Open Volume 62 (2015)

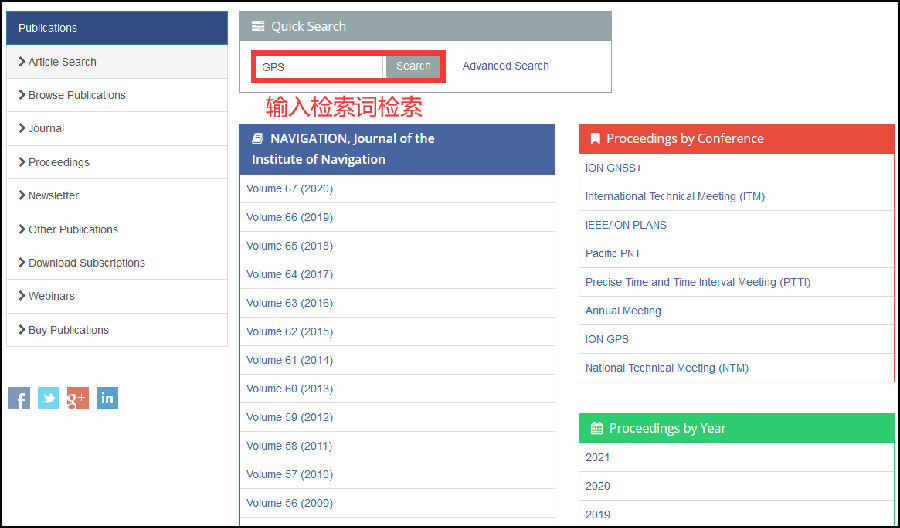289,331
